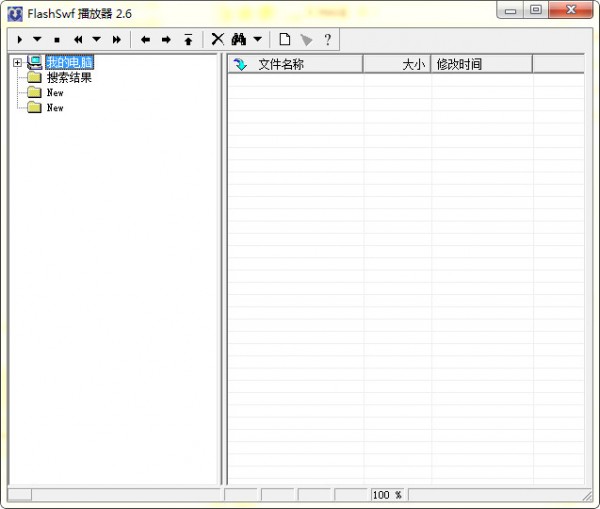
Task: Click the blank page new-document icon
Action: pos(285,39)
